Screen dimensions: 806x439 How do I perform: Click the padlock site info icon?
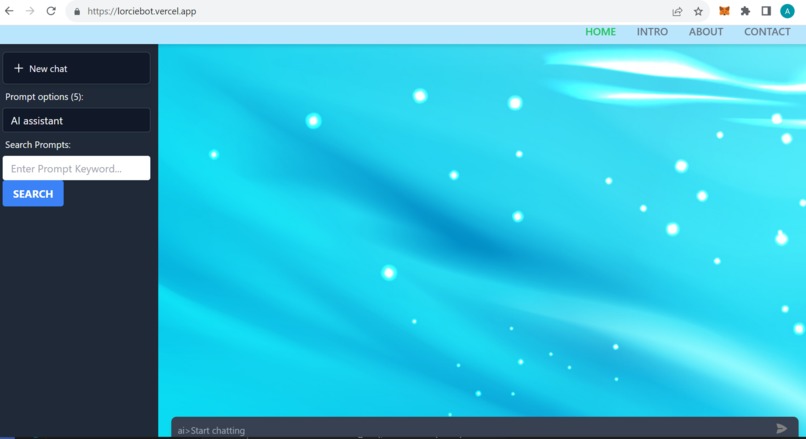pyautogui.click(x=77, y=11)
